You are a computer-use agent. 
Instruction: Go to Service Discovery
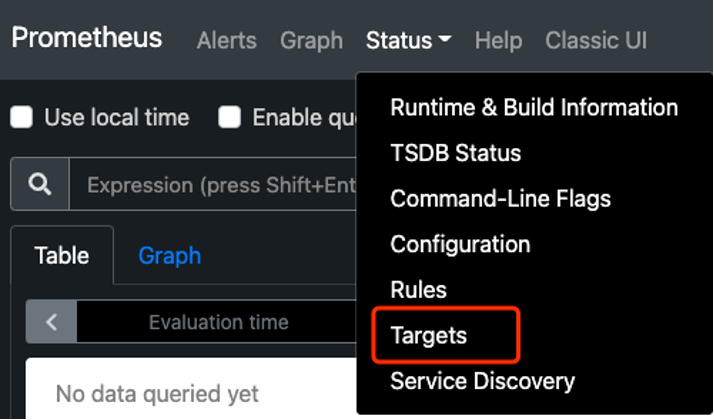point(482,381)
